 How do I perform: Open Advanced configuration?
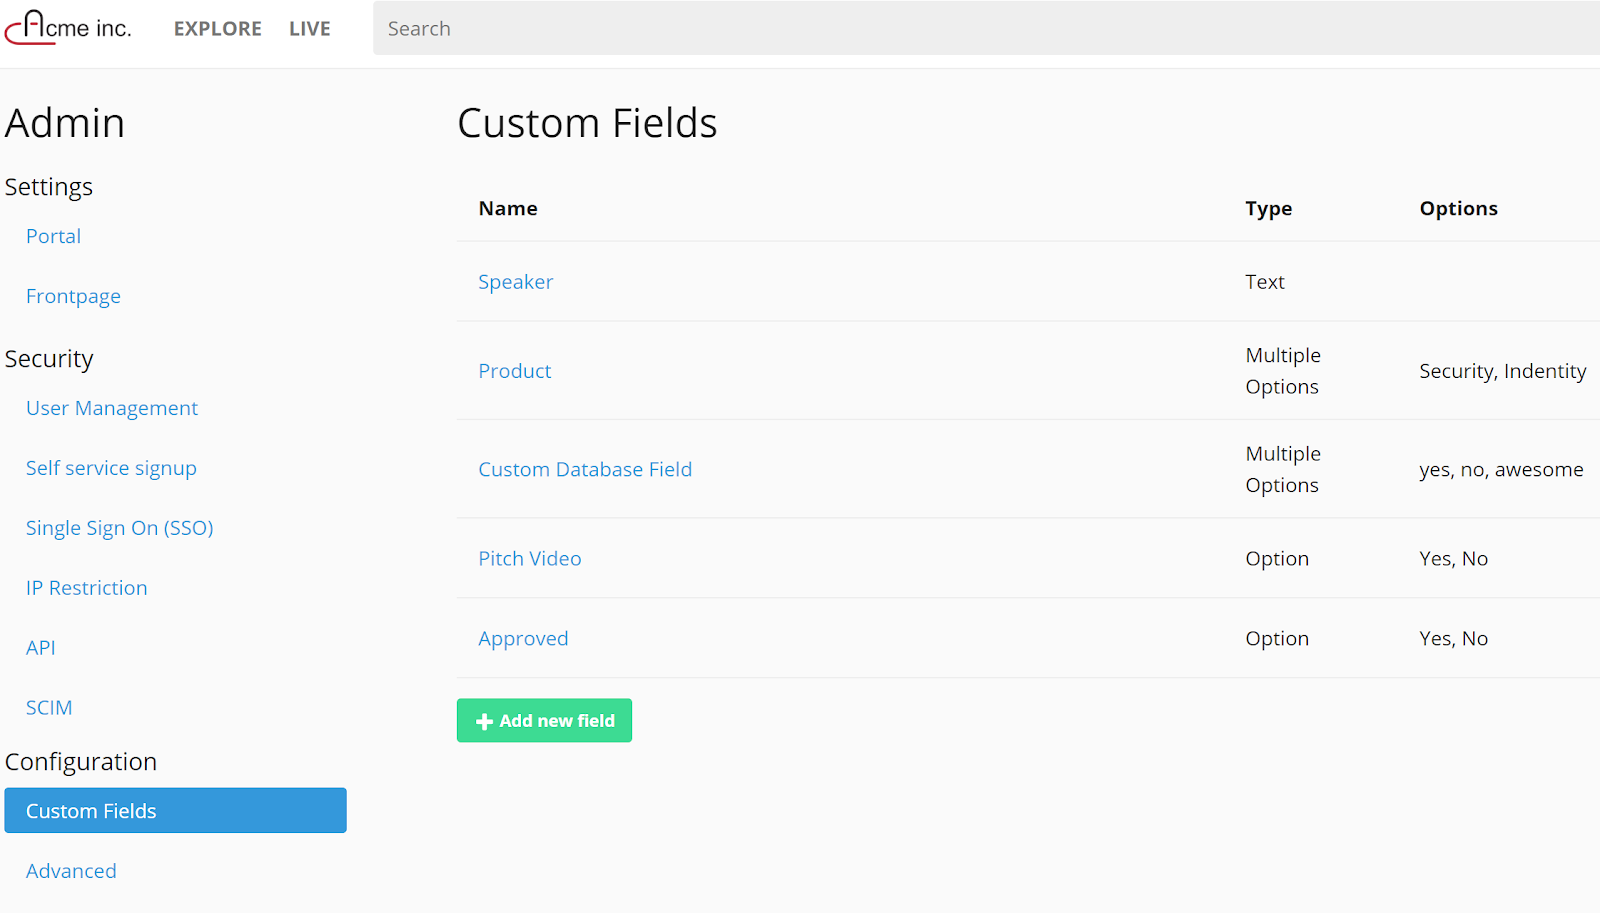71,872
